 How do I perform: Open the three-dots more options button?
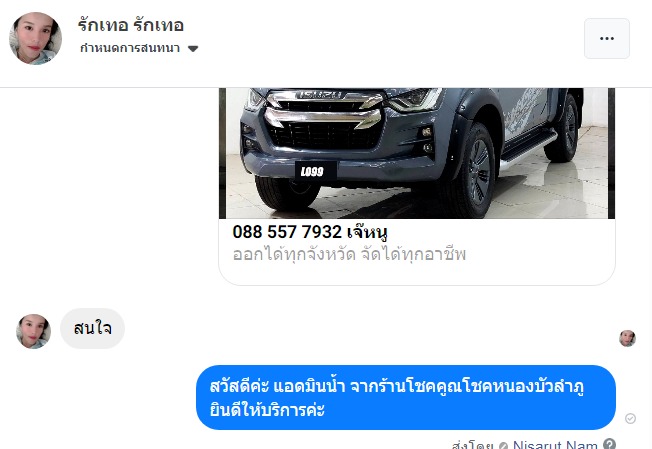coord(607,38)
